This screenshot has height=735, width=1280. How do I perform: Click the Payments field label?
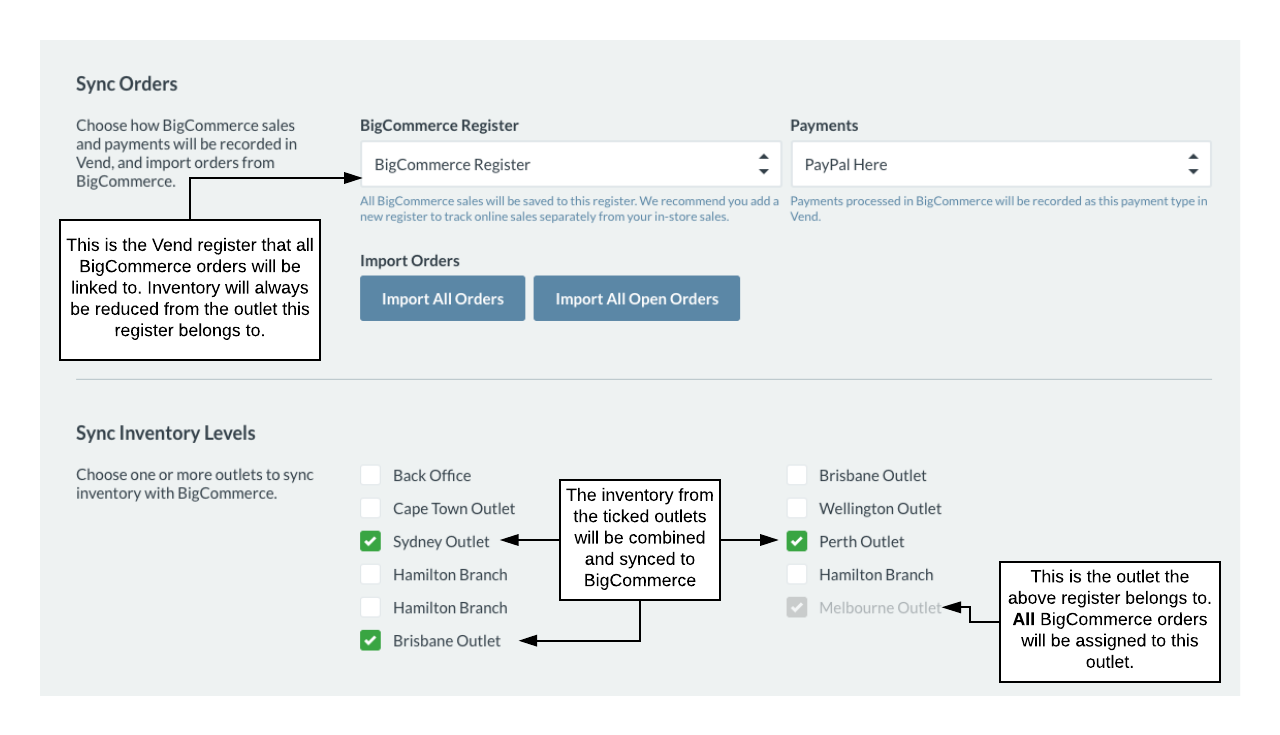click(x=824, y=125)
